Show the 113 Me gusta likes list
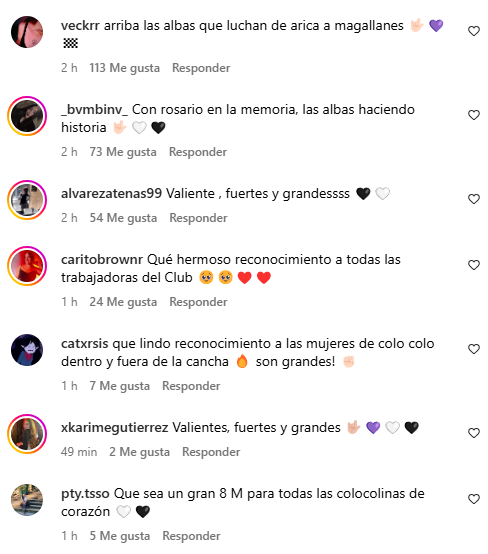The height and width of the screenshot is (554, 488). (x=124, y=68)
